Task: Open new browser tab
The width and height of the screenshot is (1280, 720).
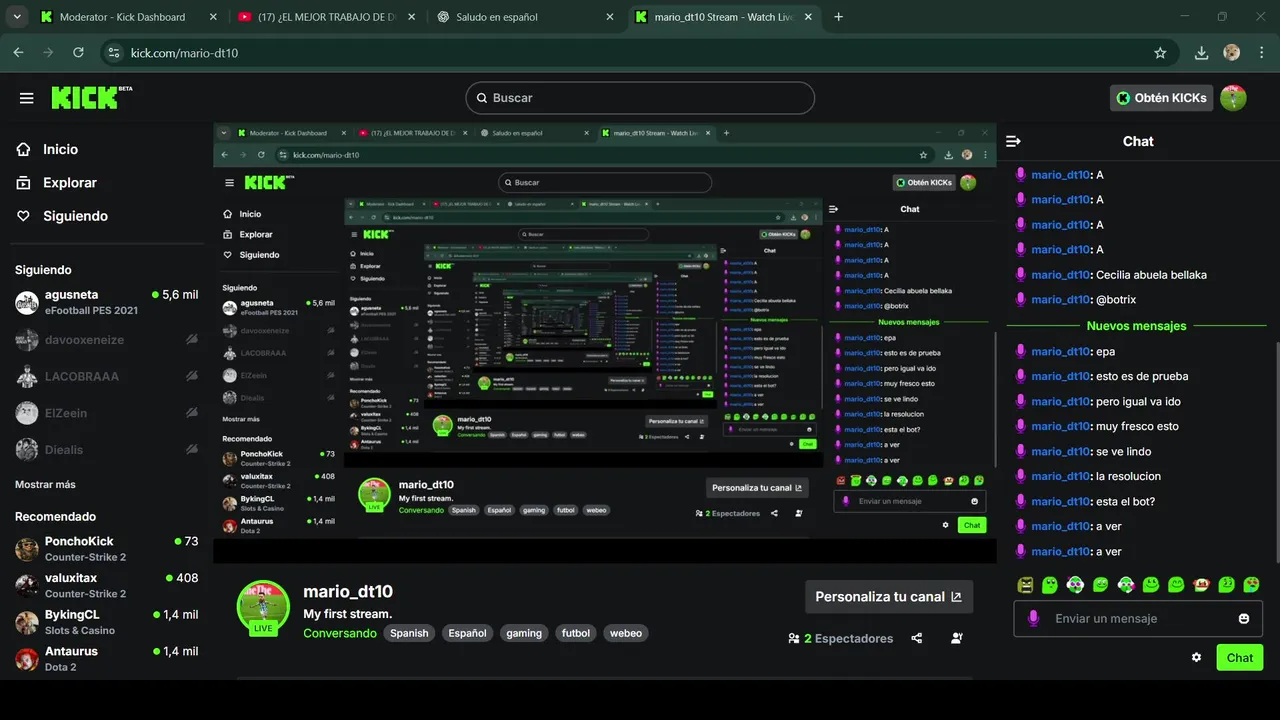Action: (x=838, y=17)
